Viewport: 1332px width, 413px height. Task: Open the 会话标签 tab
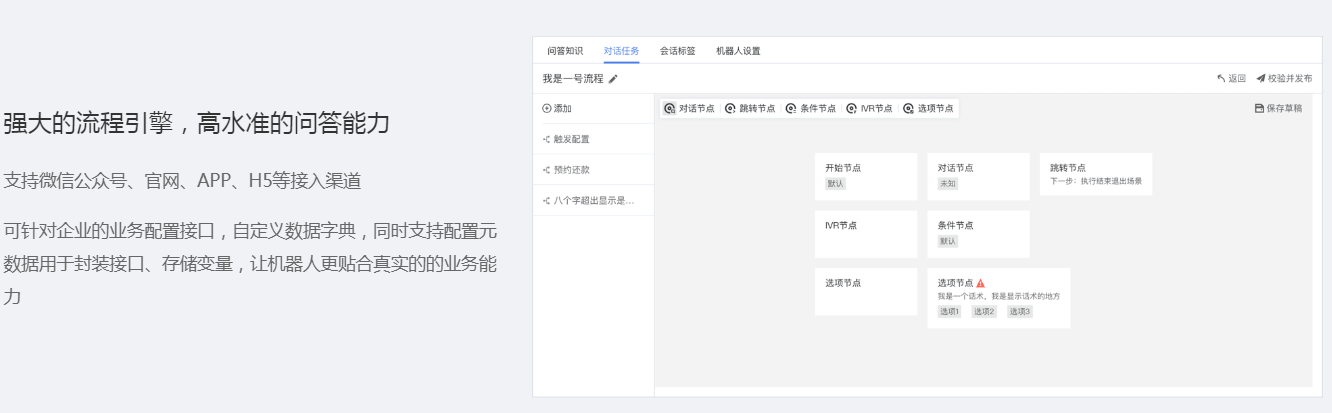tap(677, 51)
